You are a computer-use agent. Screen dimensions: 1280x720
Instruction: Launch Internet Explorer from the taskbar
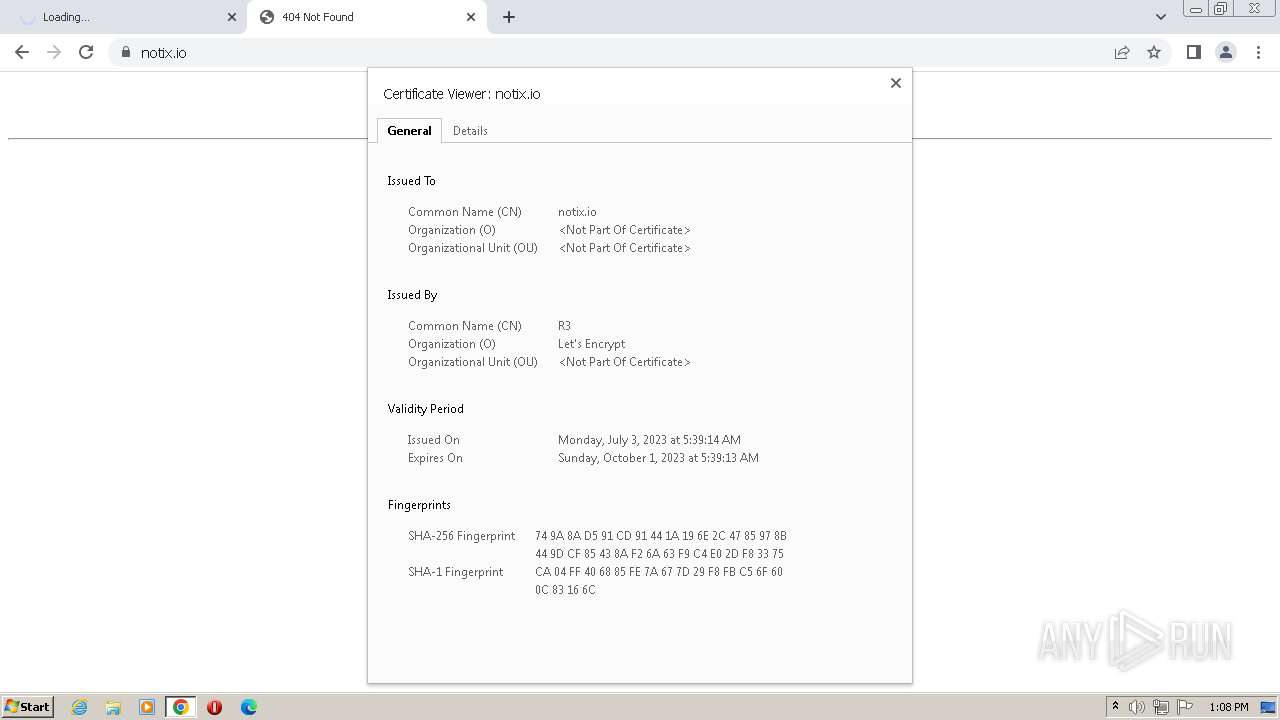79,707
